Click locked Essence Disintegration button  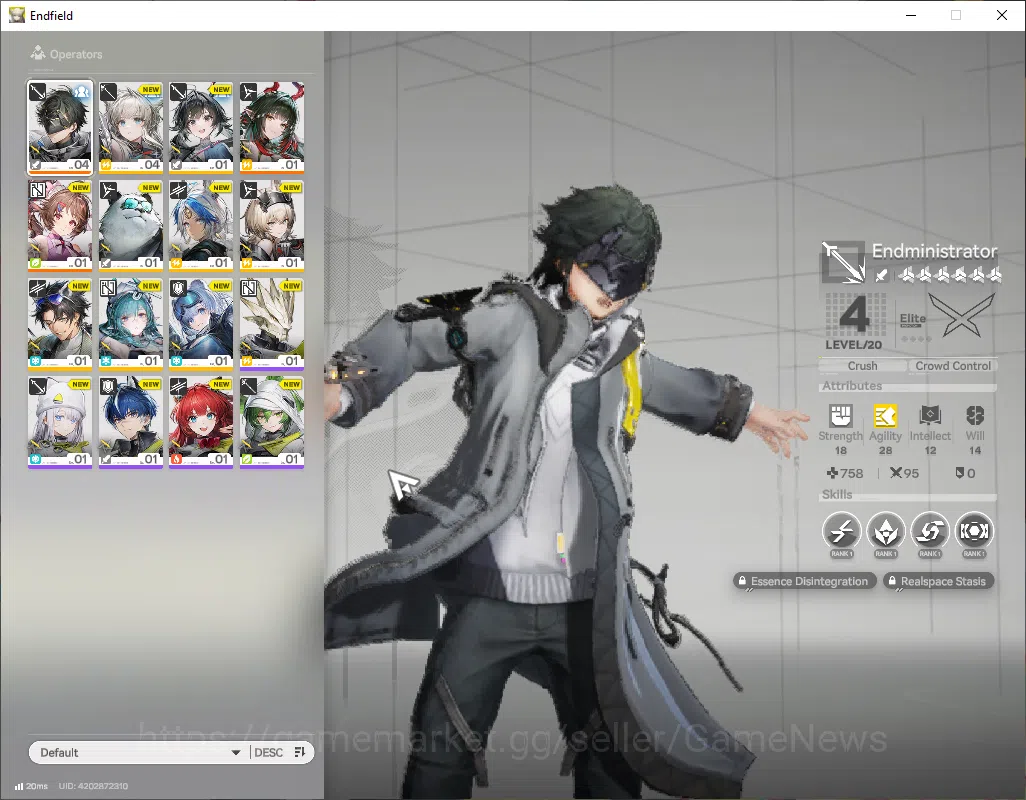[804, 581]
